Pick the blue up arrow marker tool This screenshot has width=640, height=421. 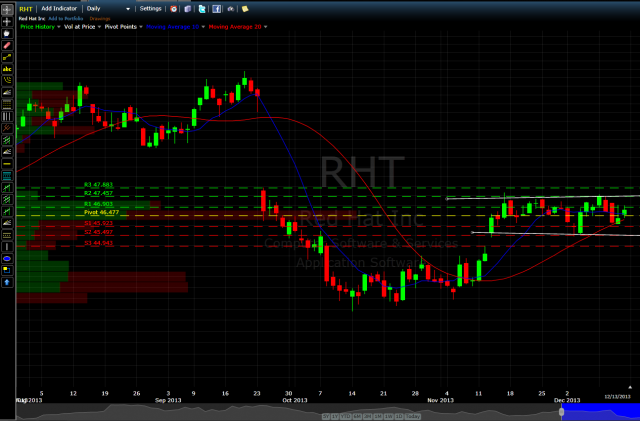7,282
